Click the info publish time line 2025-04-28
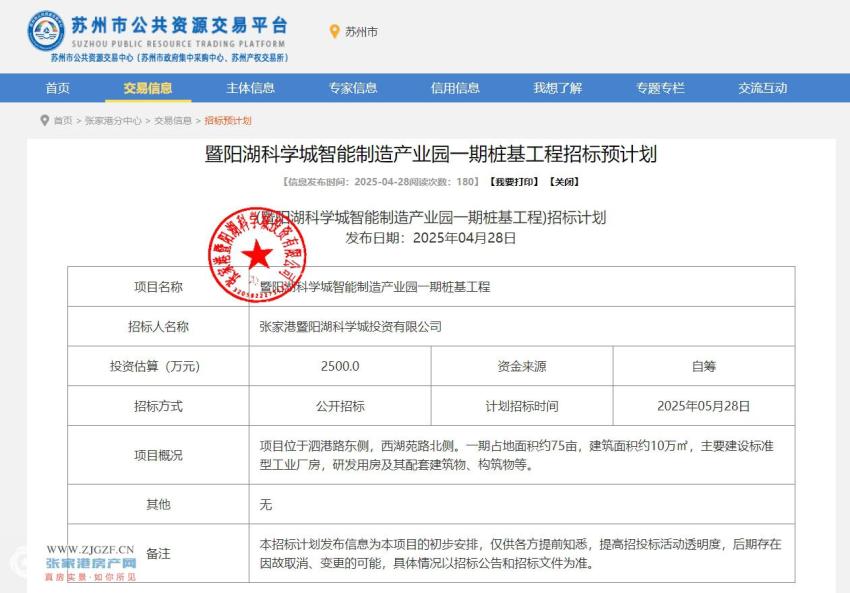The image size is (850, 593). click(381, 182)
